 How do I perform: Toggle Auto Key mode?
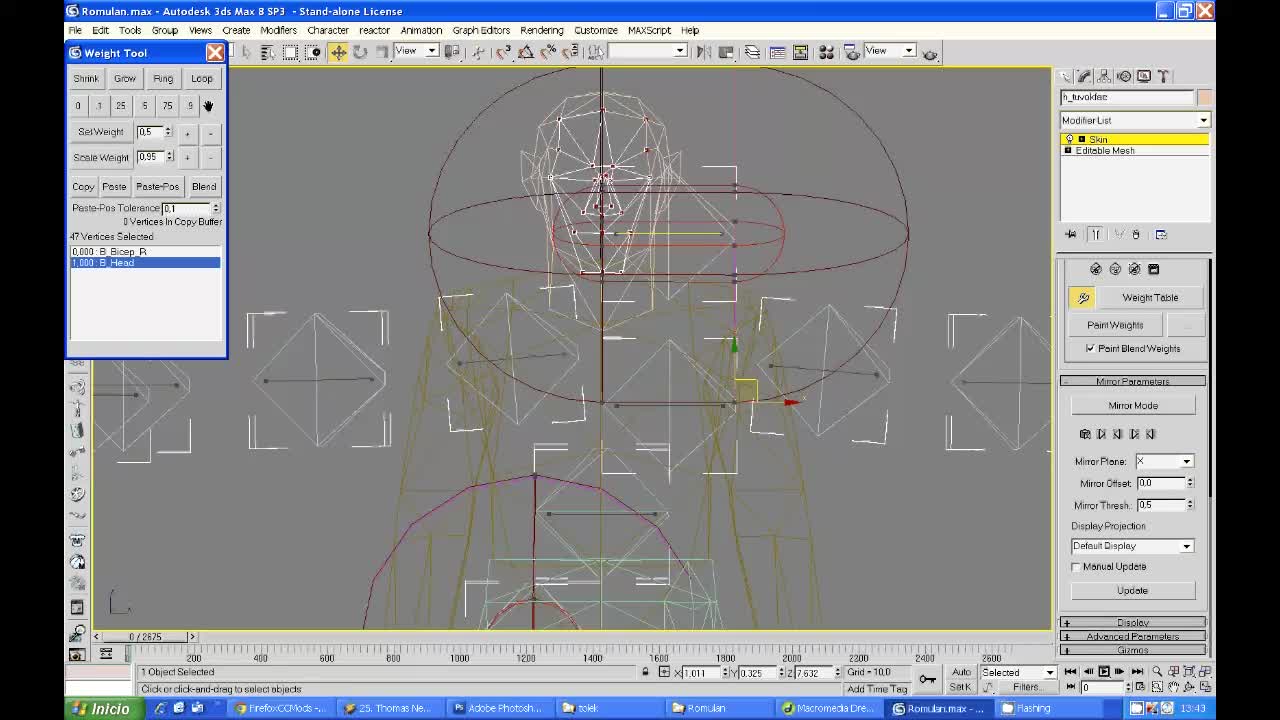point(961,672)
